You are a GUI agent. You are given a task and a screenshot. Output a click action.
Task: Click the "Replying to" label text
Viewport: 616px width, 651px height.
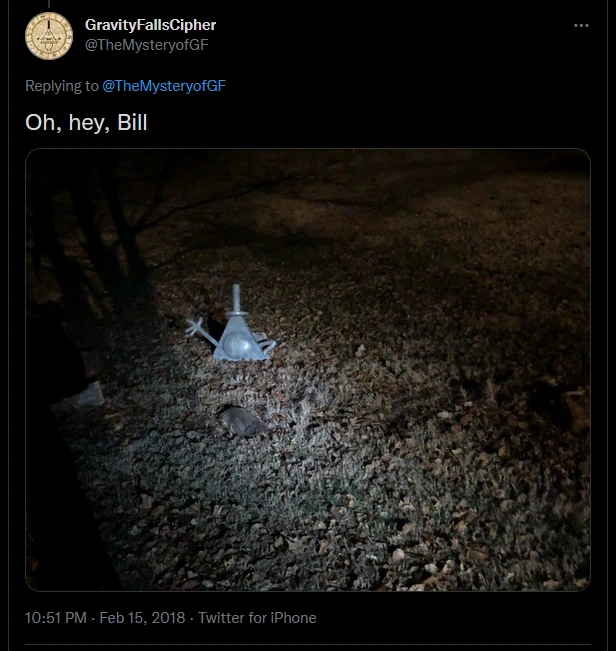point(62,86)
